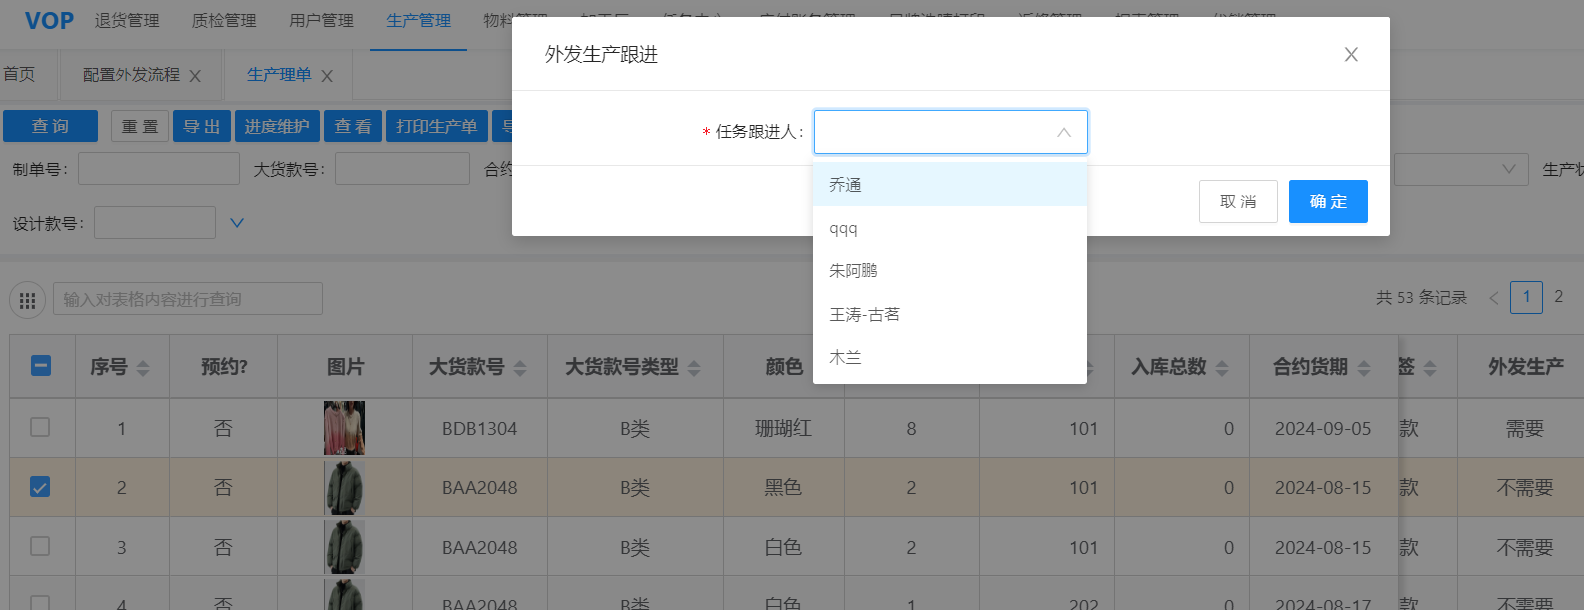
Task: Sort by 大货款号类型 column arrows
Action: (694, 368)
